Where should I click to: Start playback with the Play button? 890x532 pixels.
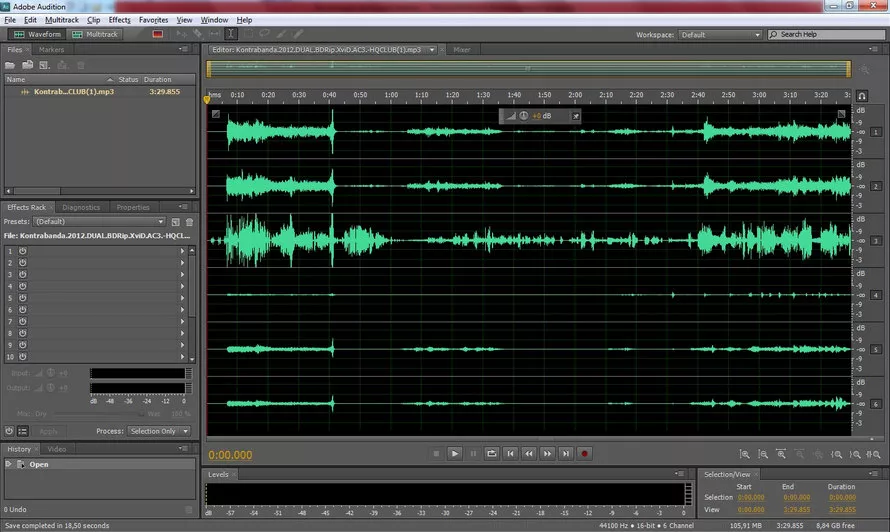tap(455, 454)
